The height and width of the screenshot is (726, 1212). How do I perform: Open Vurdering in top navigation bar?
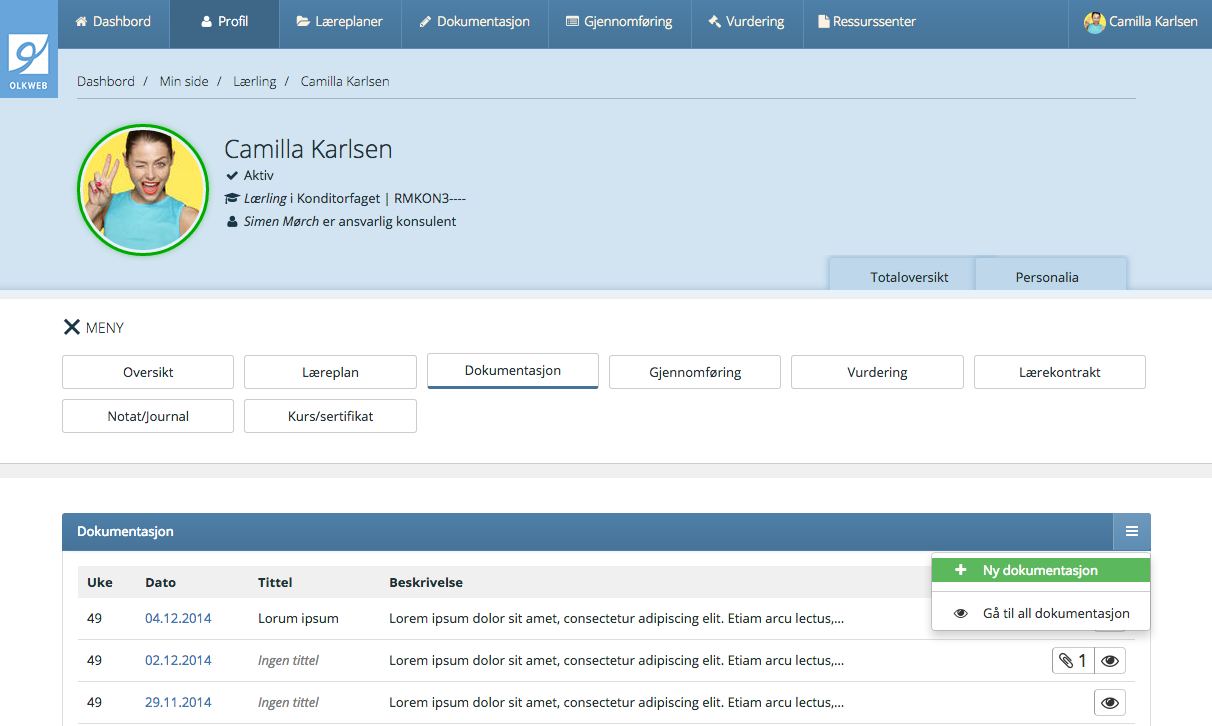[x=746, y=21]
